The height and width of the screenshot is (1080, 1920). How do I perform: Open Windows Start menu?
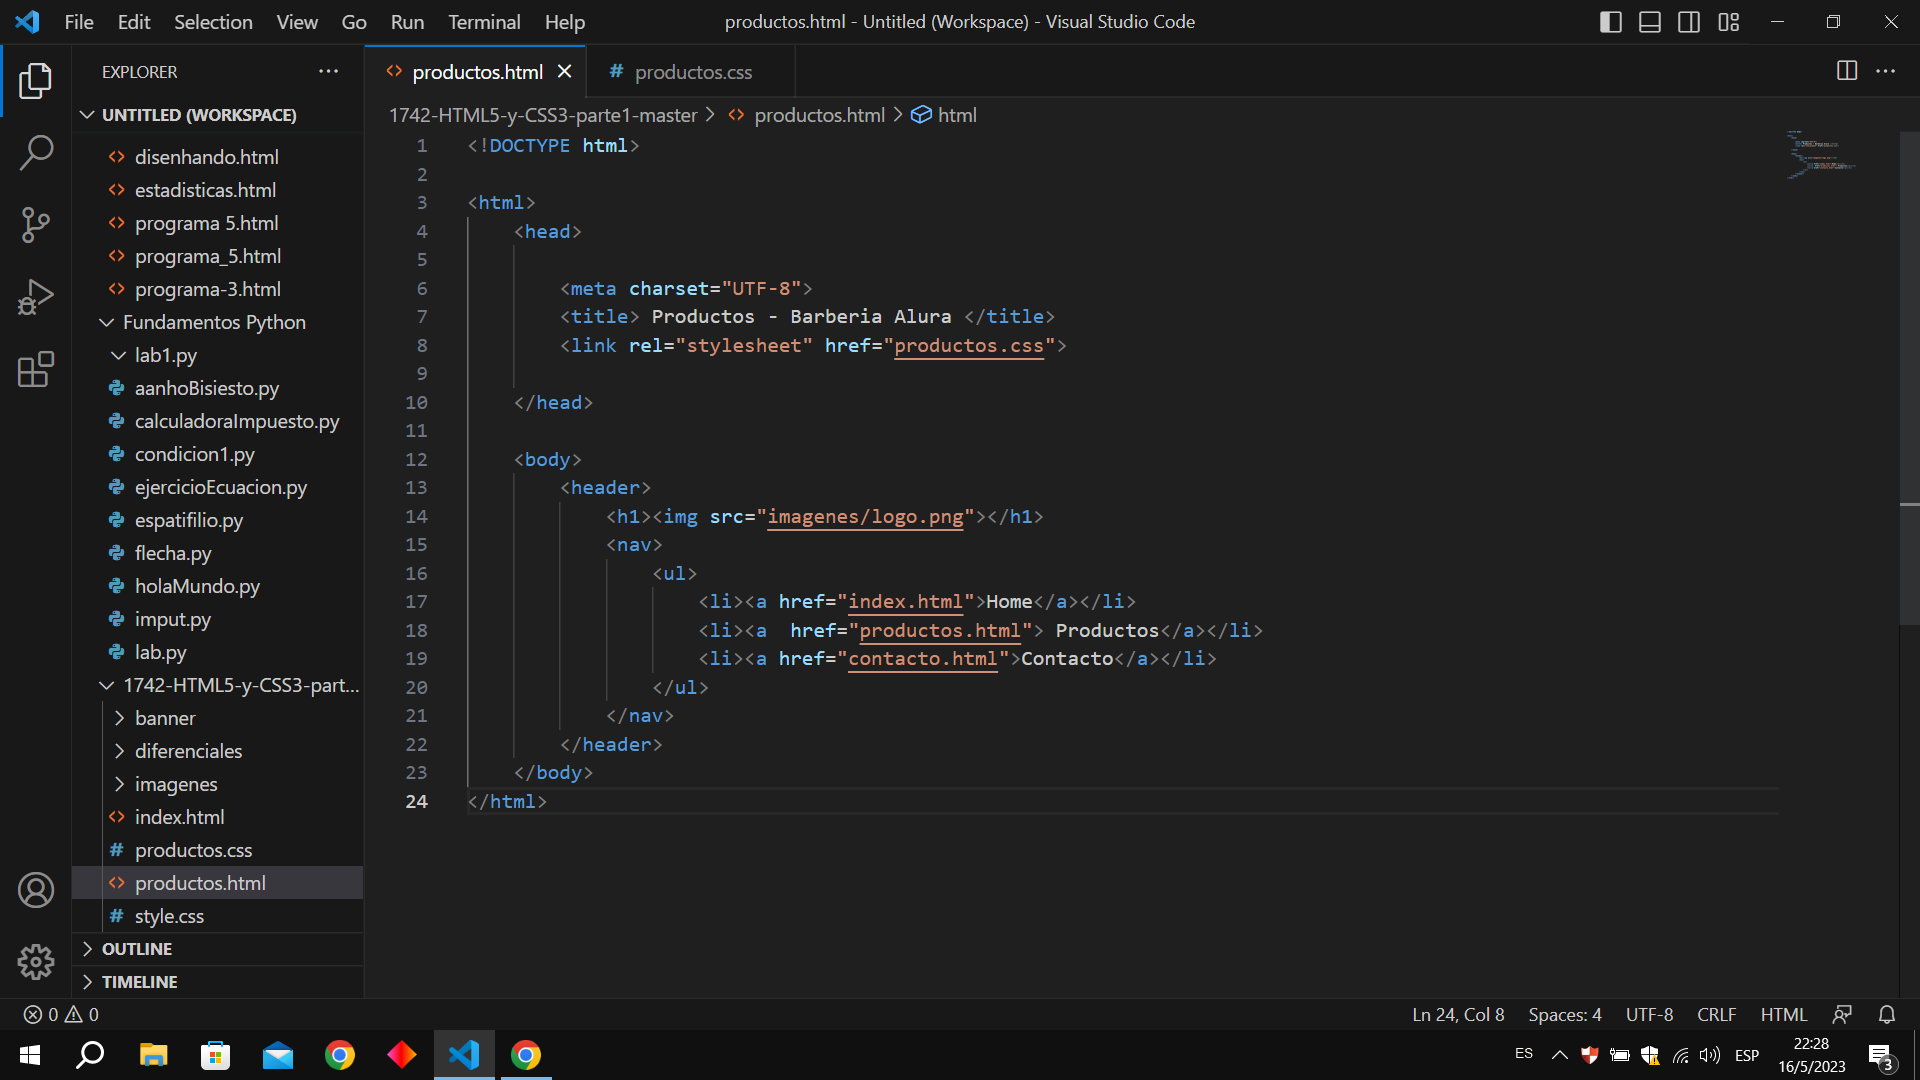(30, 1055)
